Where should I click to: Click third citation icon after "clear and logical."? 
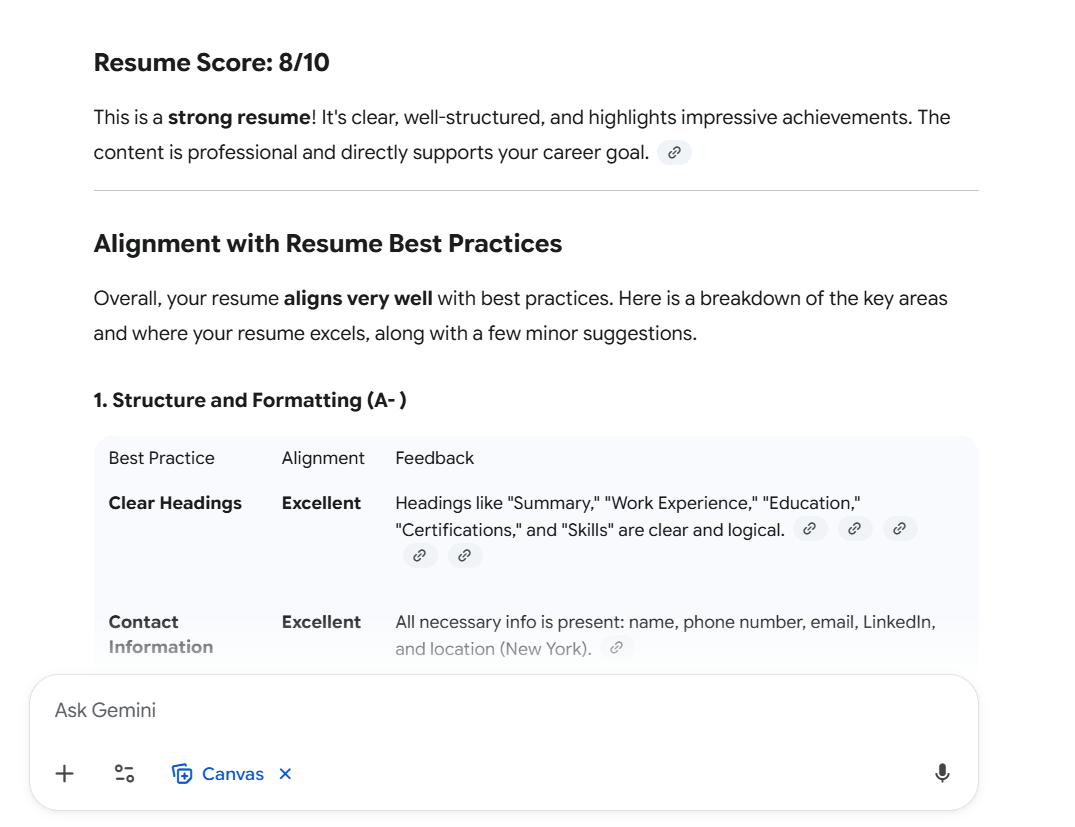[899, 529]
